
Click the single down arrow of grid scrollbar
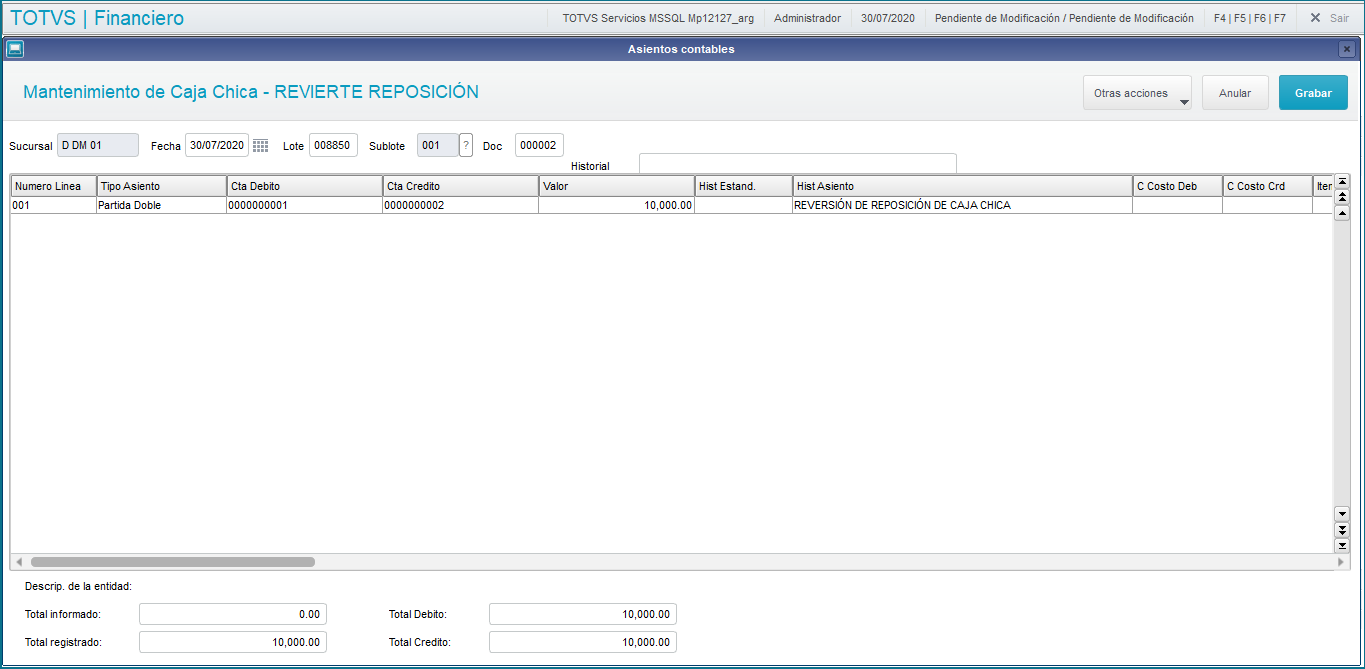click(x=1342, y=514)
